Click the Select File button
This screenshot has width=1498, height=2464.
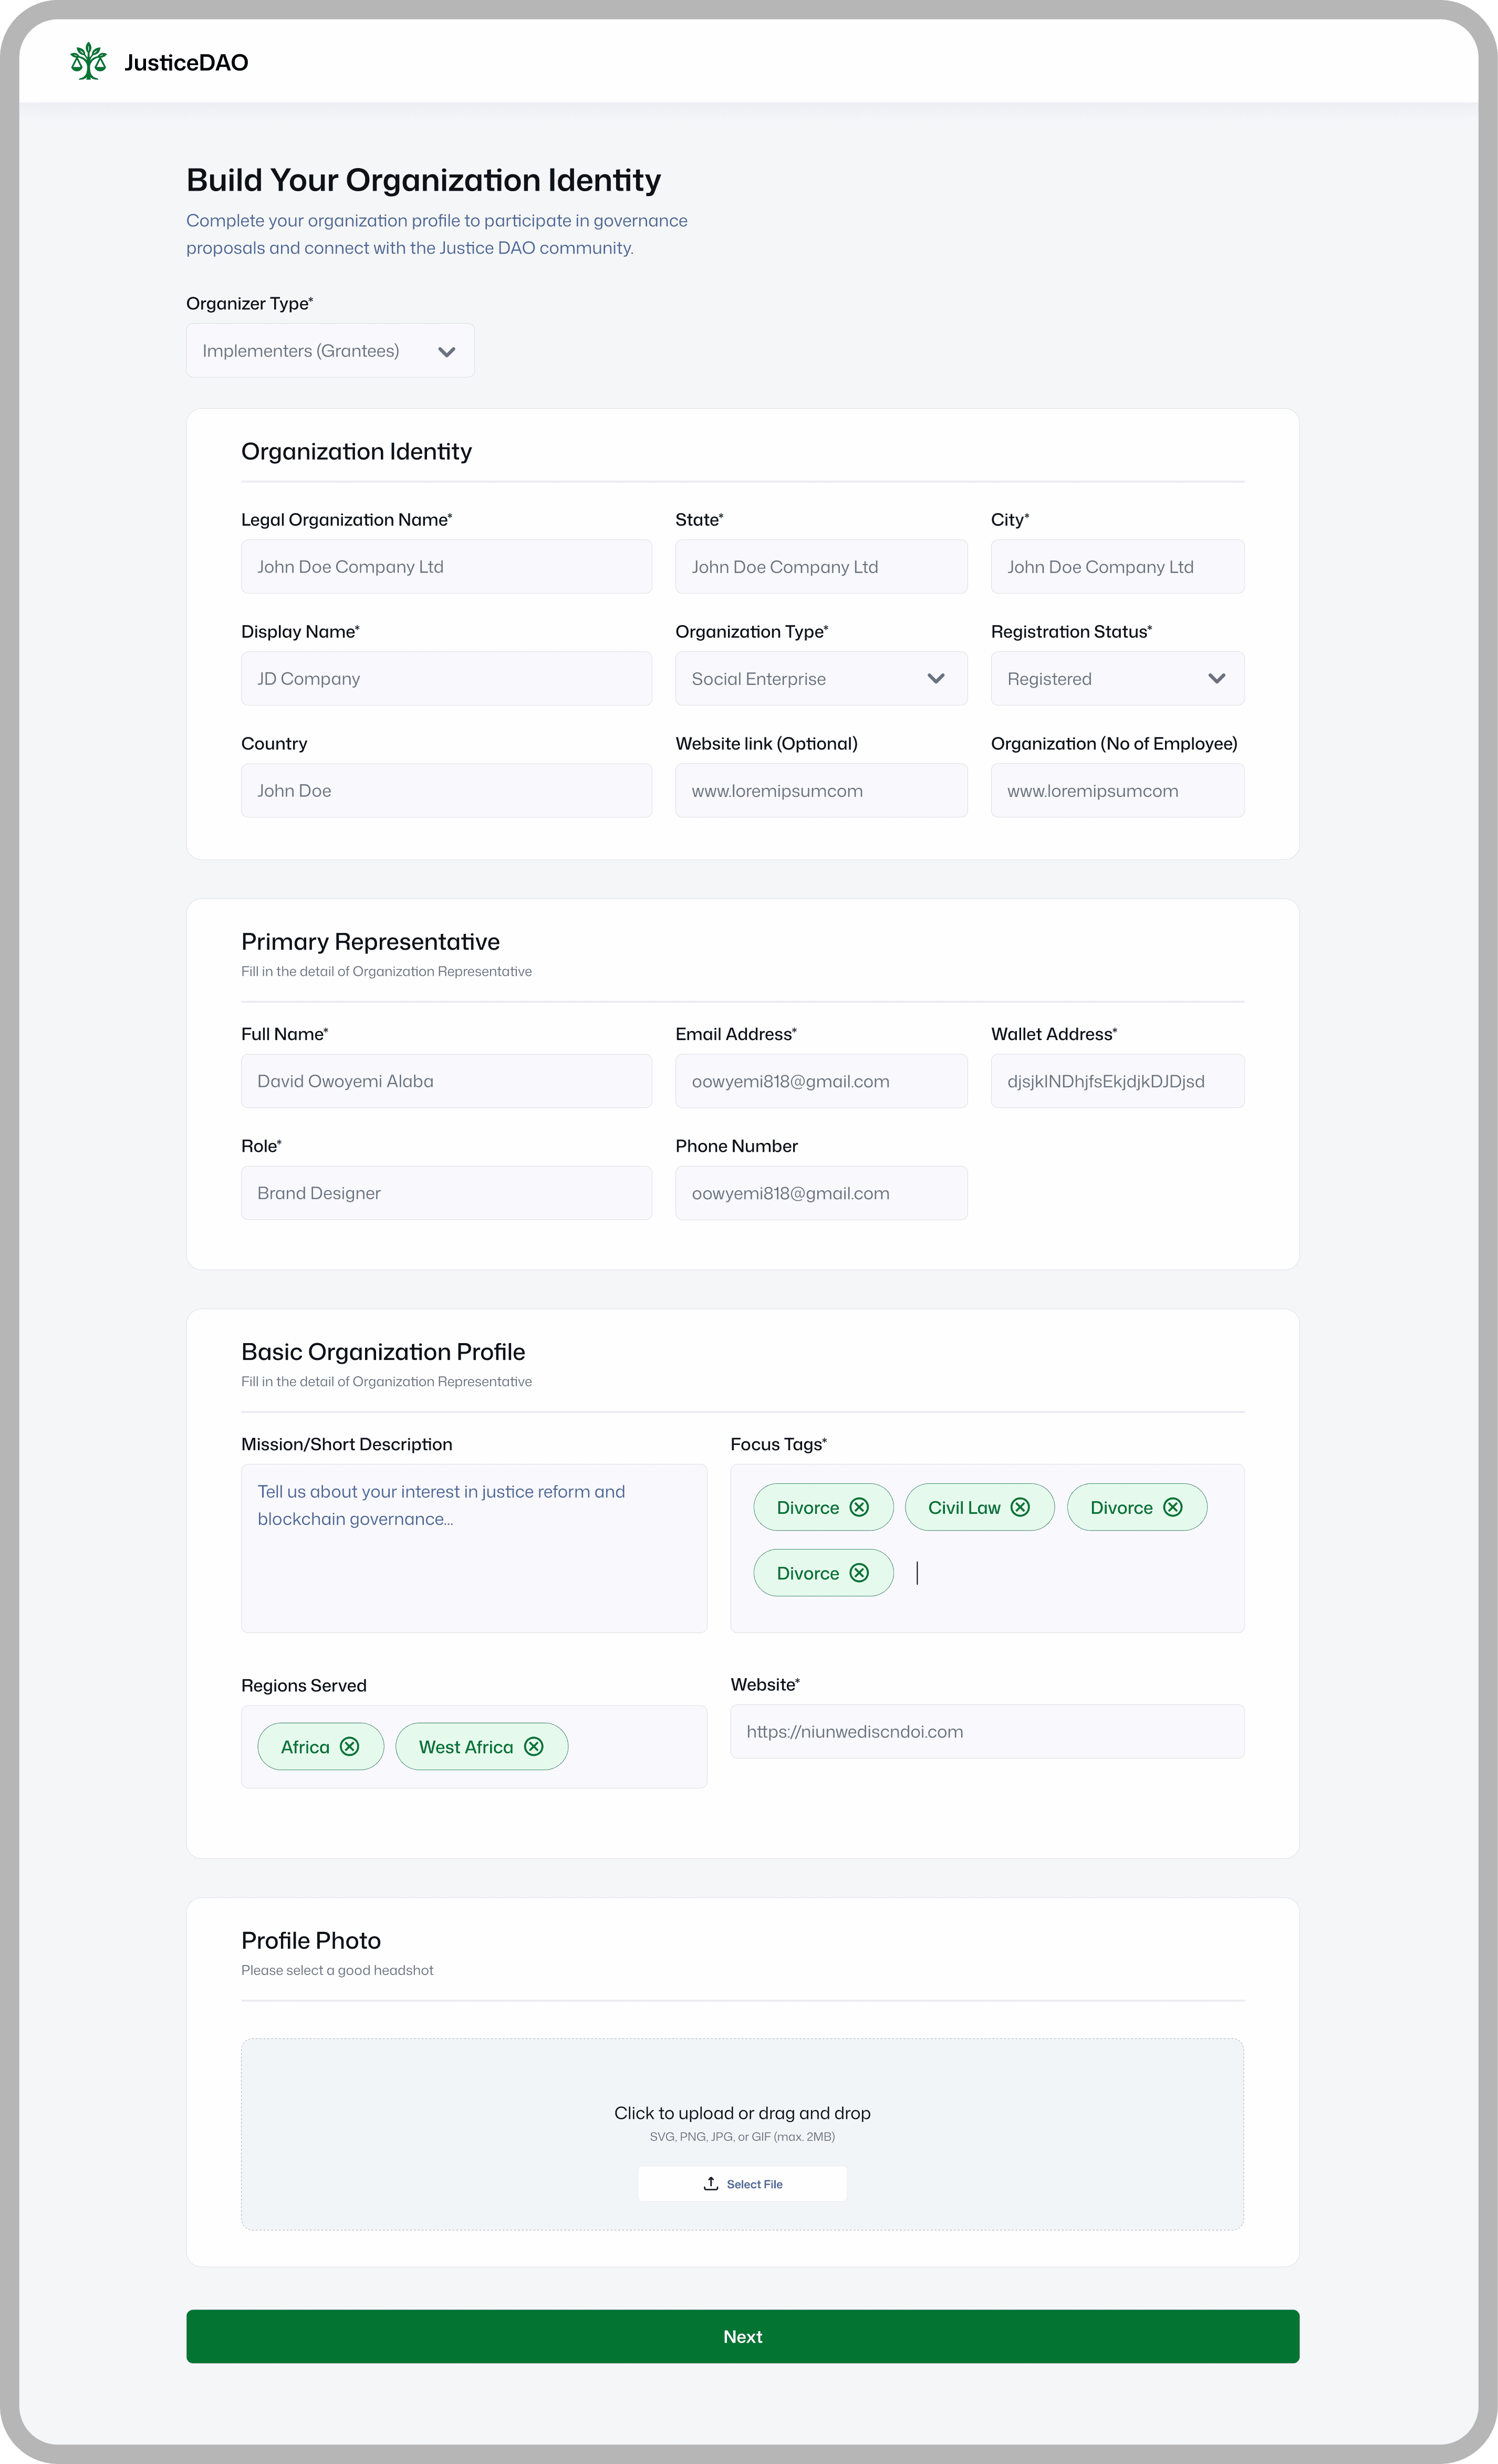(x=743, y=2184)
